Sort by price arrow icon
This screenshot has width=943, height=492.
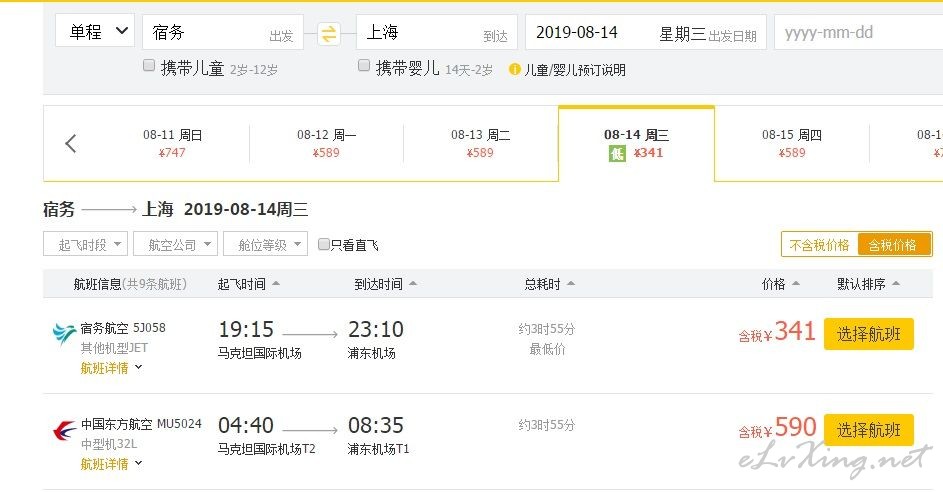click(796, 283)
